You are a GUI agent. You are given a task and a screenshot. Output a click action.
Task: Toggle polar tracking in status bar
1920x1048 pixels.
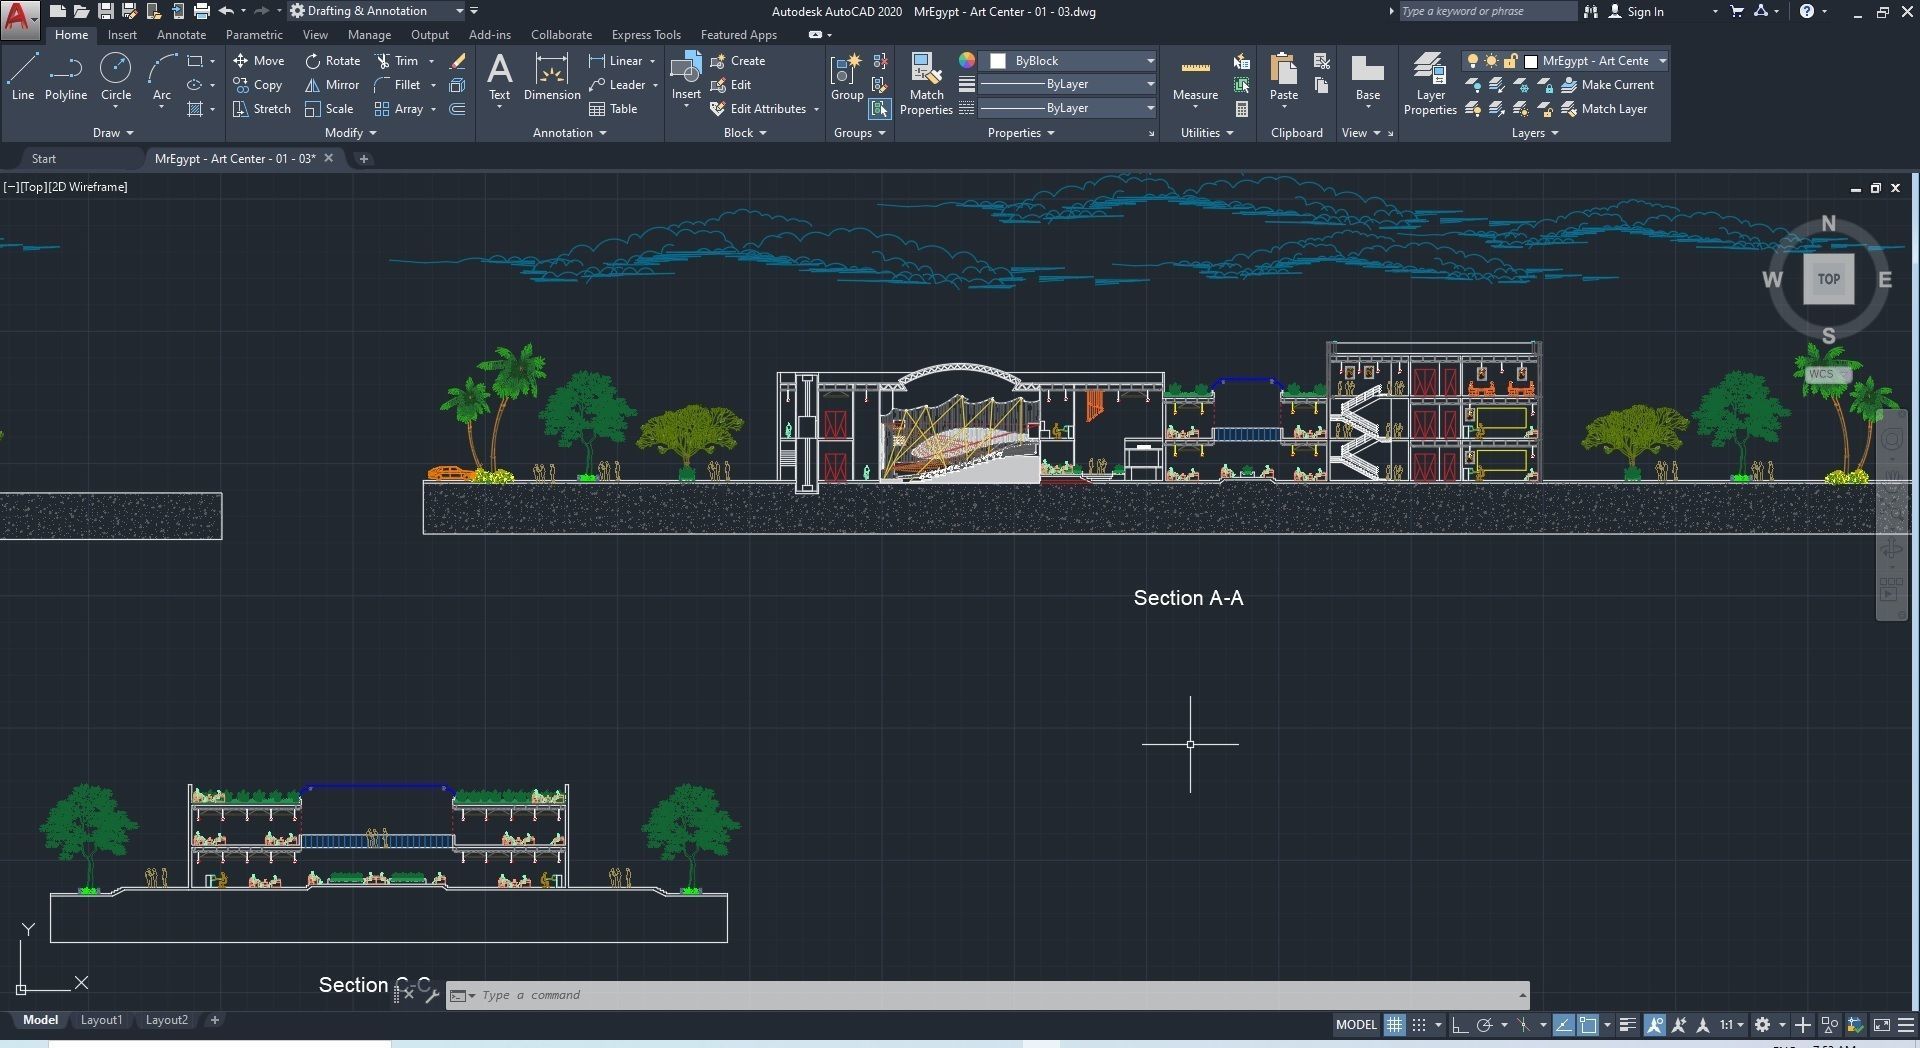click(x=1484, y=1025)
